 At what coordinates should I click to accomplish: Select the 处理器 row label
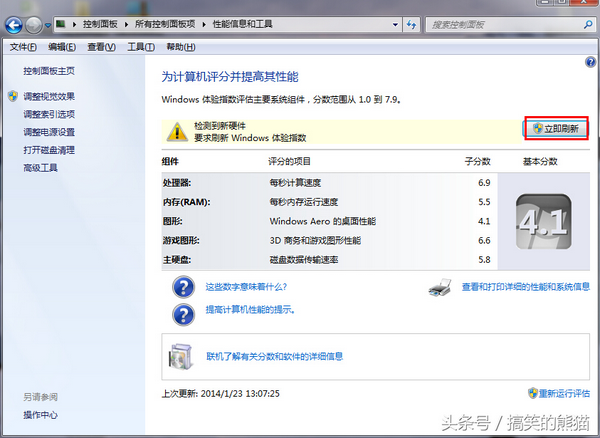coord(176,183)
